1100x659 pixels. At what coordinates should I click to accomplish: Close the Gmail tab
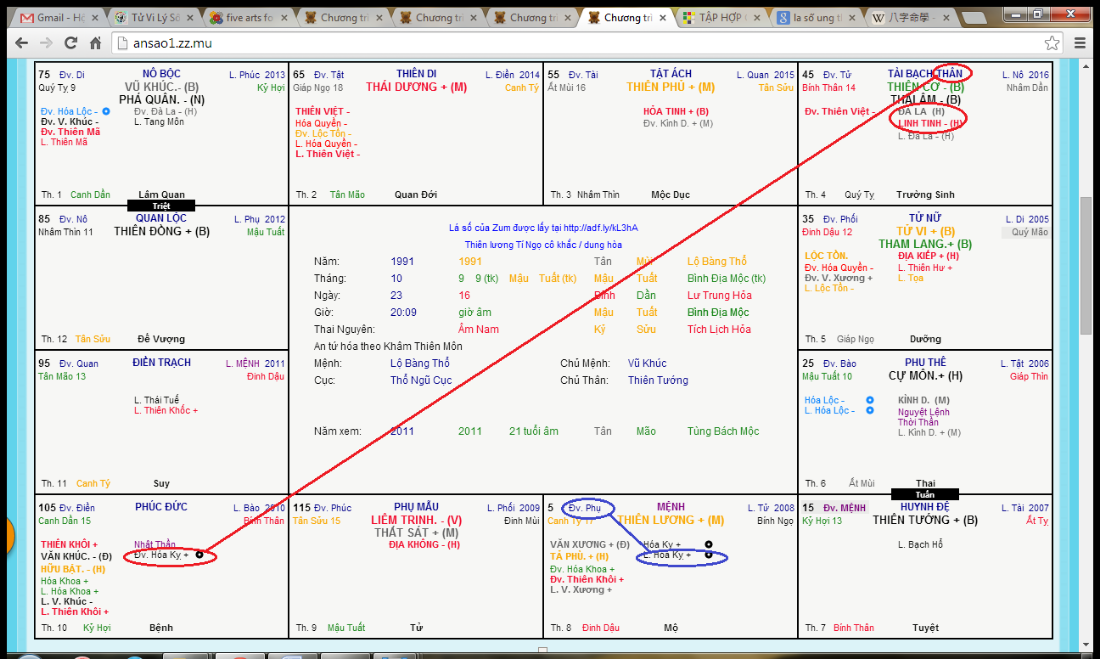pos(96,18)
